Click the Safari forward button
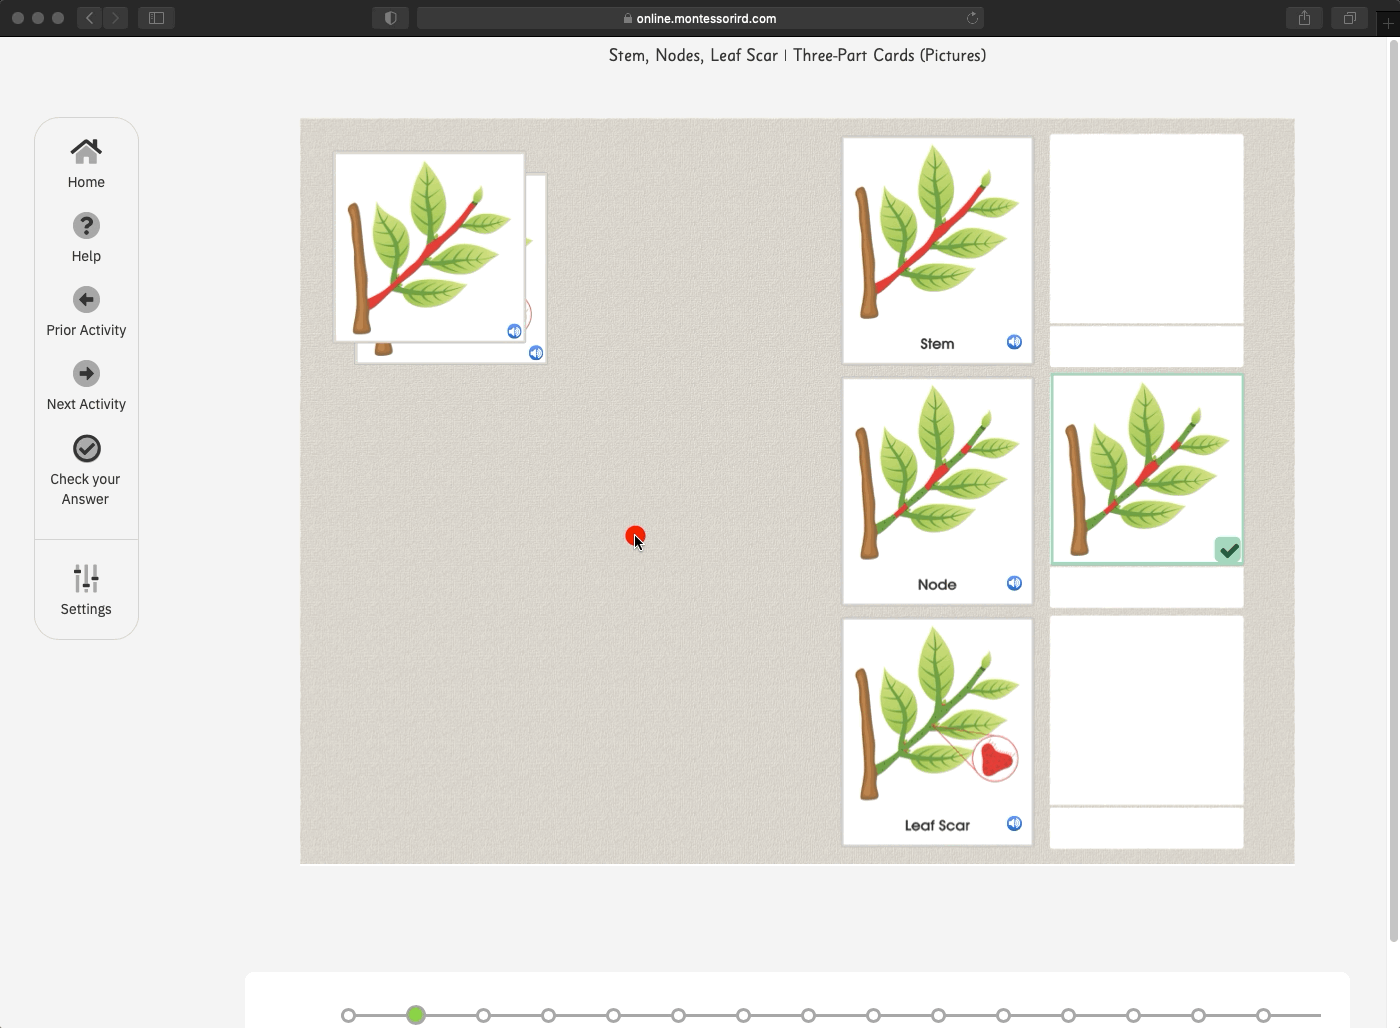Viewport: 1400px width, 1028px height. point(115,18)
